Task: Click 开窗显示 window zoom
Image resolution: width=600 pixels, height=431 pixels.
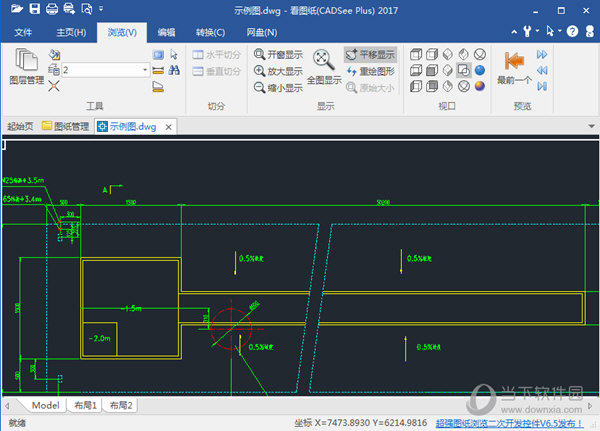Action: (x=278, y=54)
